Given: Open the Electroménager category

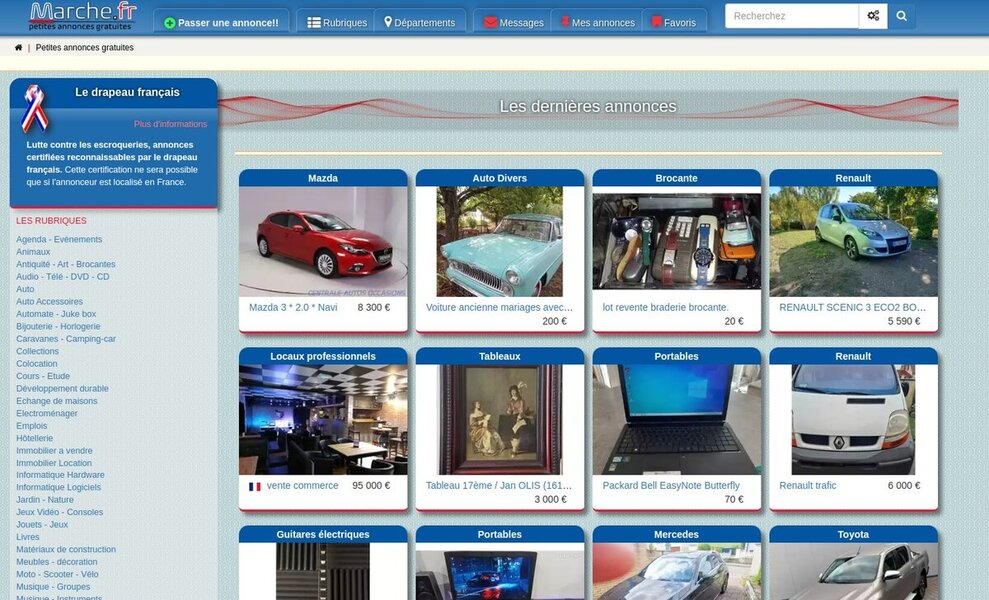Looking at the screenshot, I should [x=47, y=413].
